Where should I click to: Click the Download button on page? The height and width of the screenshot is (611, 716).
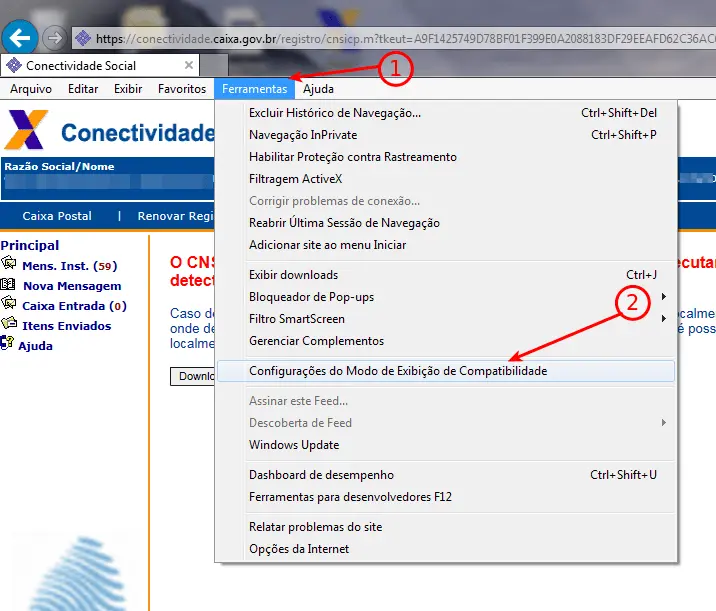click(192, 376)
